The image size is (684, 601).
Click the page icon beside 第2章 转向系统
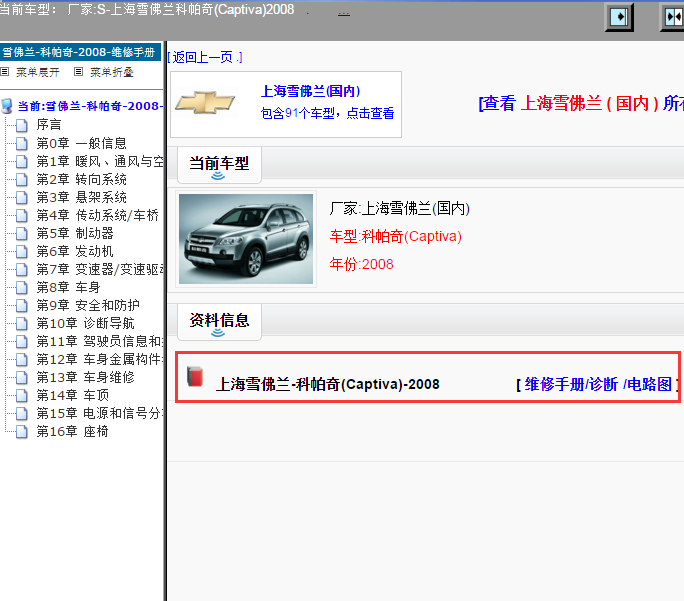point(22,180)
